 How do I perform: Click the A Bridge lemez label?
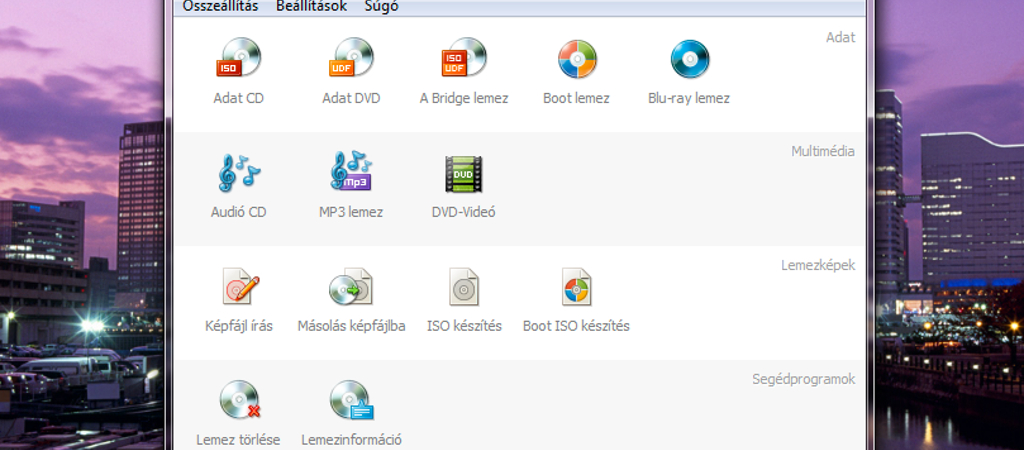464,99
